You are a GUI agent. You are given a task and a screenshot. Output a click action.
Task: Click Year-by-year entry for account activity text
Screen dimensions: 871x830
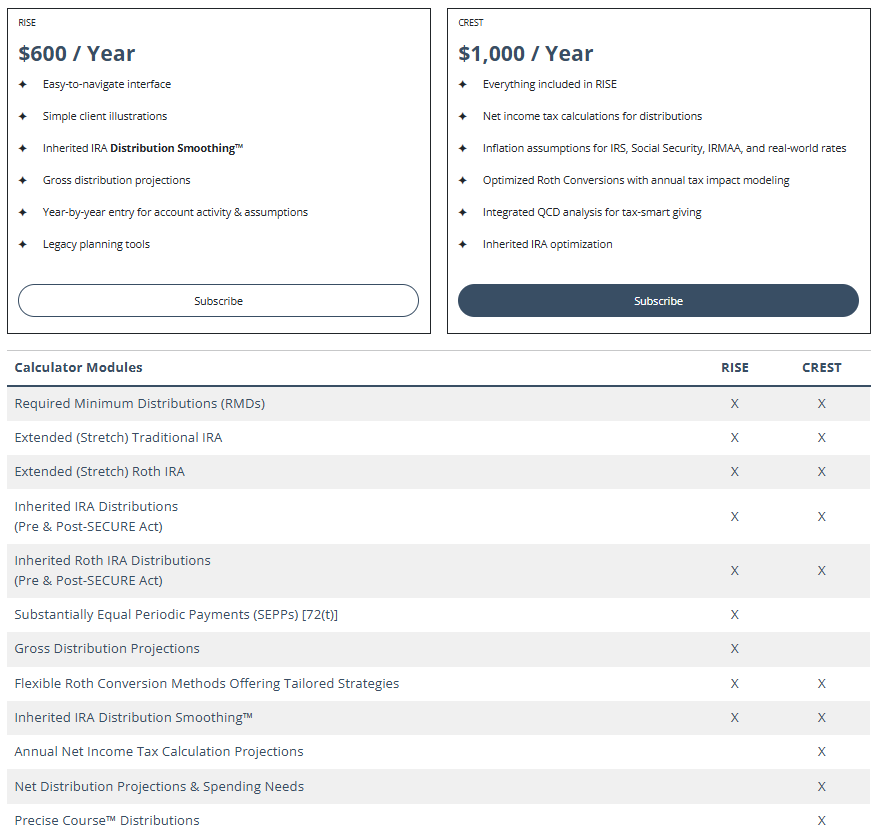coord(175,212)
